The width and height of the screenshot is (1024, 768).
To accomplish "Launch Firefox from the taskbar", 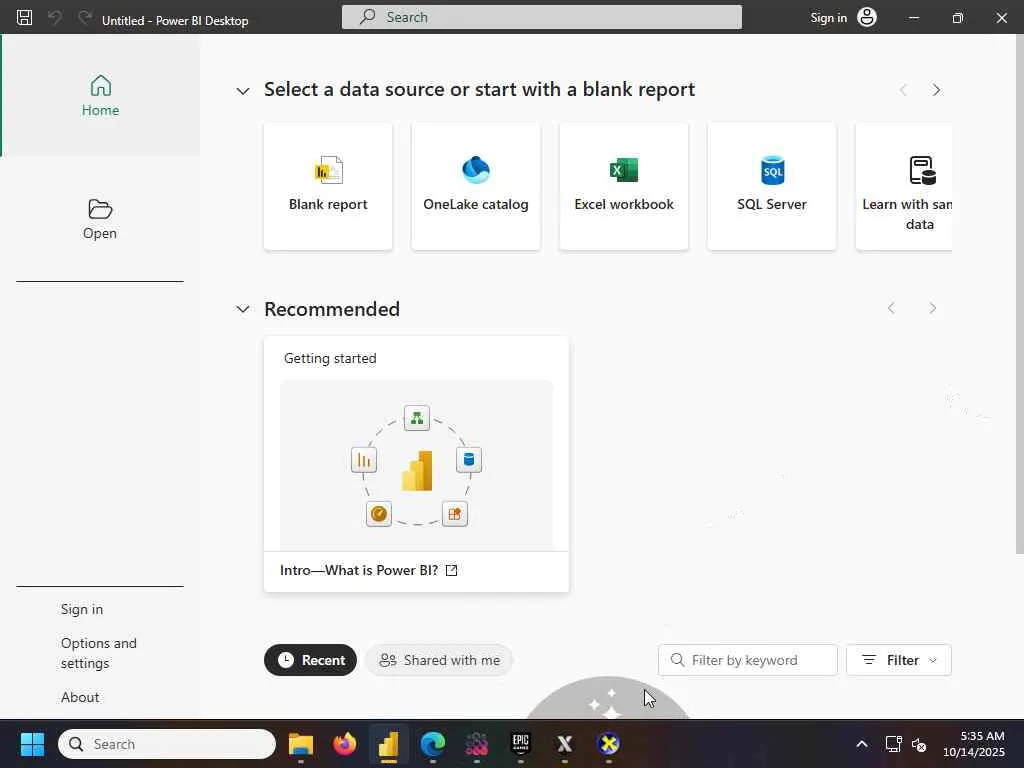I will click(x=345, y=744).
